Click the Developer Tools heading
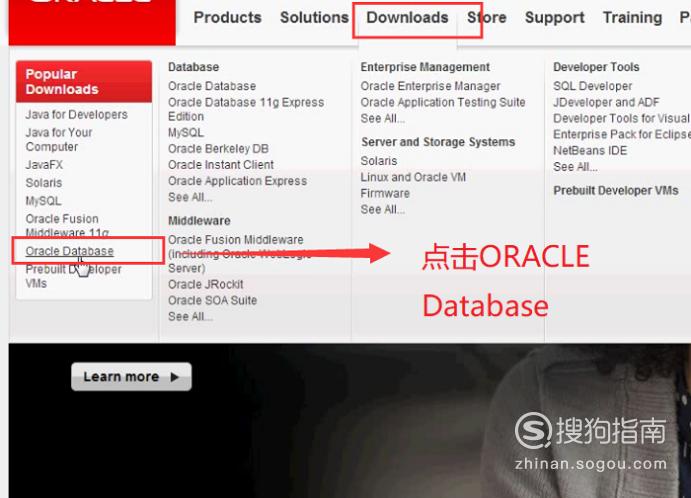 pos(596,67)
